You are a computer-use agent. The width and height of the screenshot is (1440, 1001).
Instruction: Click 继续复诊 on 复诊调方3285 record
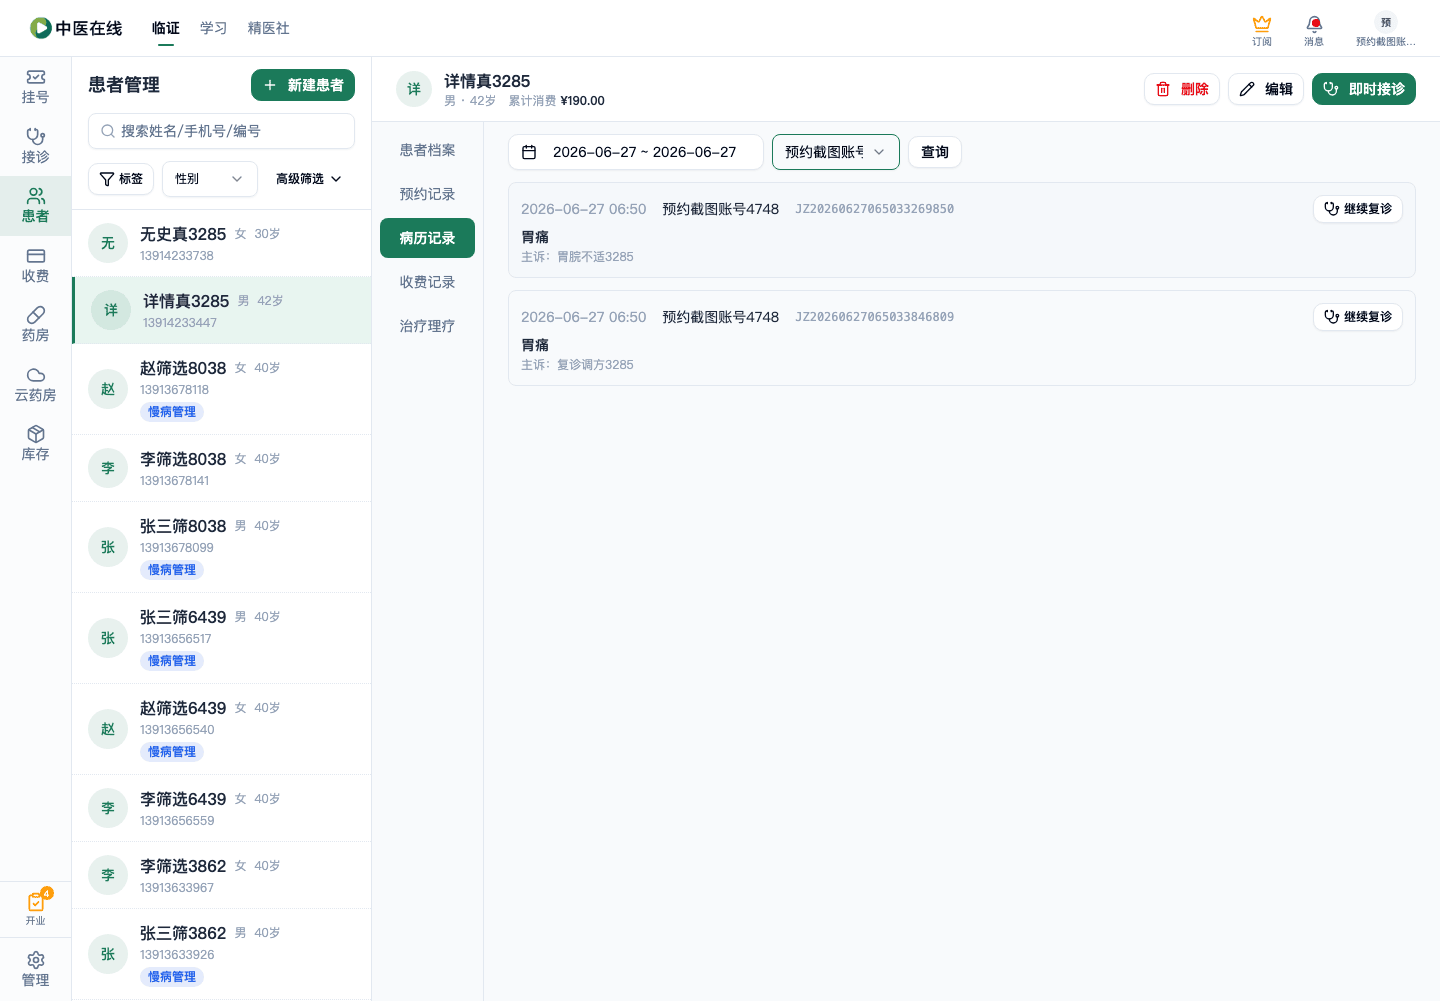tap(1358, 317)
